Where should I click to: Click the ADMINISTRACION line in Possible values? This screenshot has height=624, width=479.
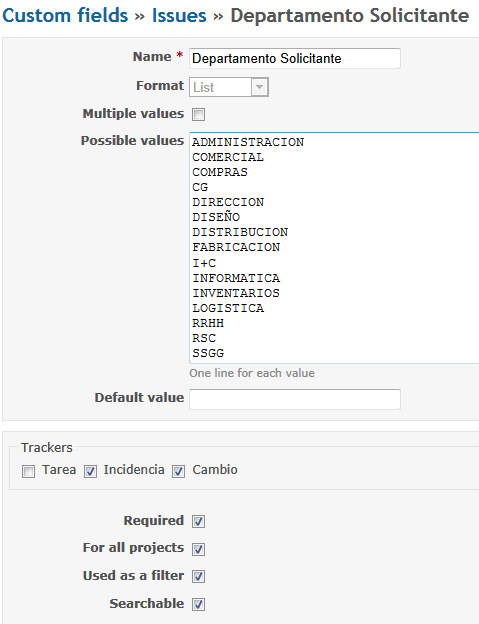pyautogui.click(x=248, y=142)
